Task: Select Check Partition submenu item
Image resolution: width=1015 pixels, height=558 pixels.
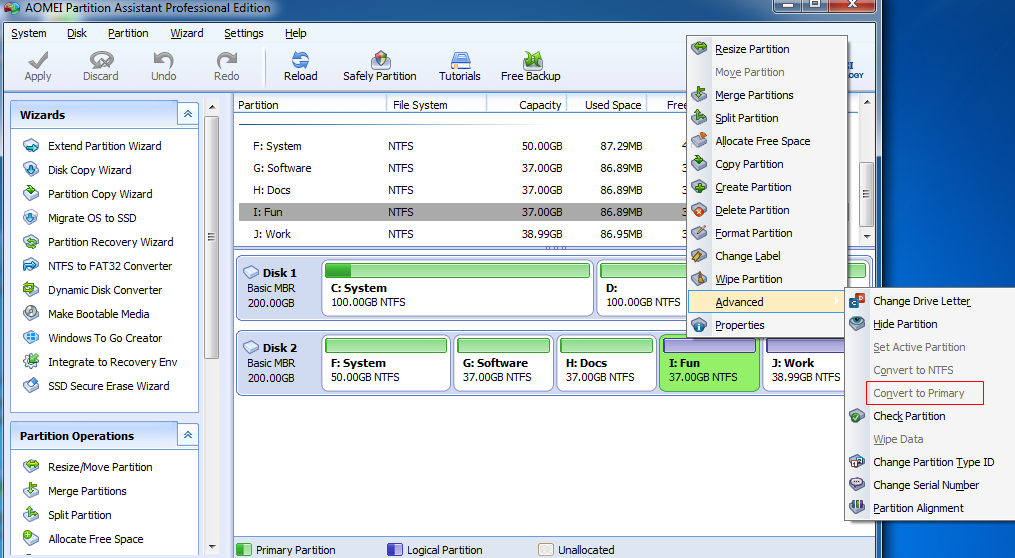Action: tap(930, 416)
